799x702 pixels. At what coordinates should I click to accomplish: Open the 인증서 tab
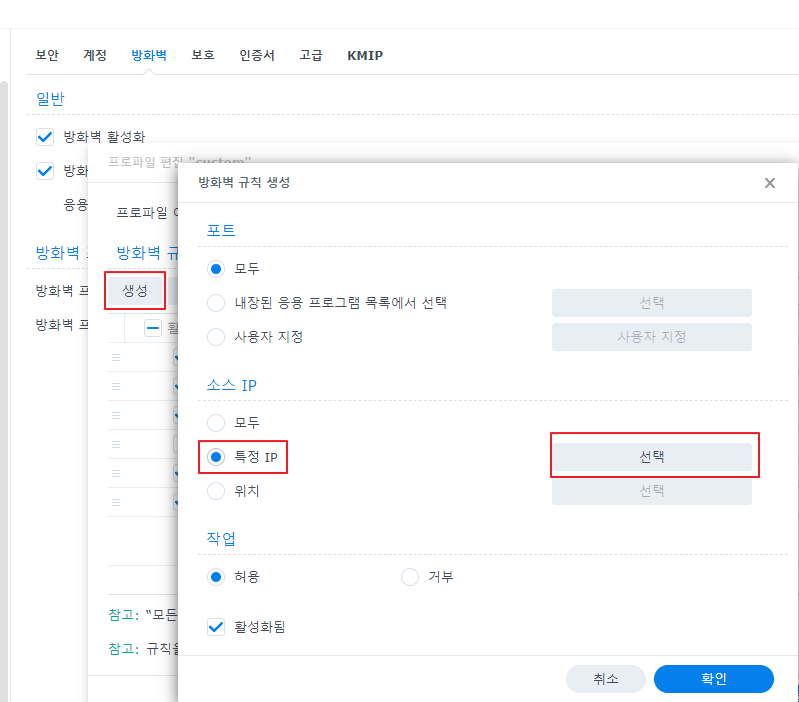[257, 55]
